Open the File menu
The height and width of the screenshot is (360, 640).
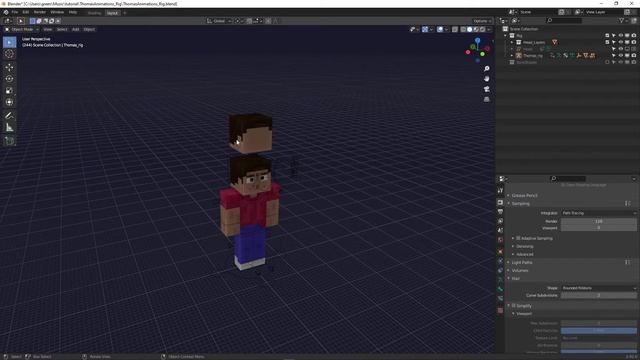15,12
